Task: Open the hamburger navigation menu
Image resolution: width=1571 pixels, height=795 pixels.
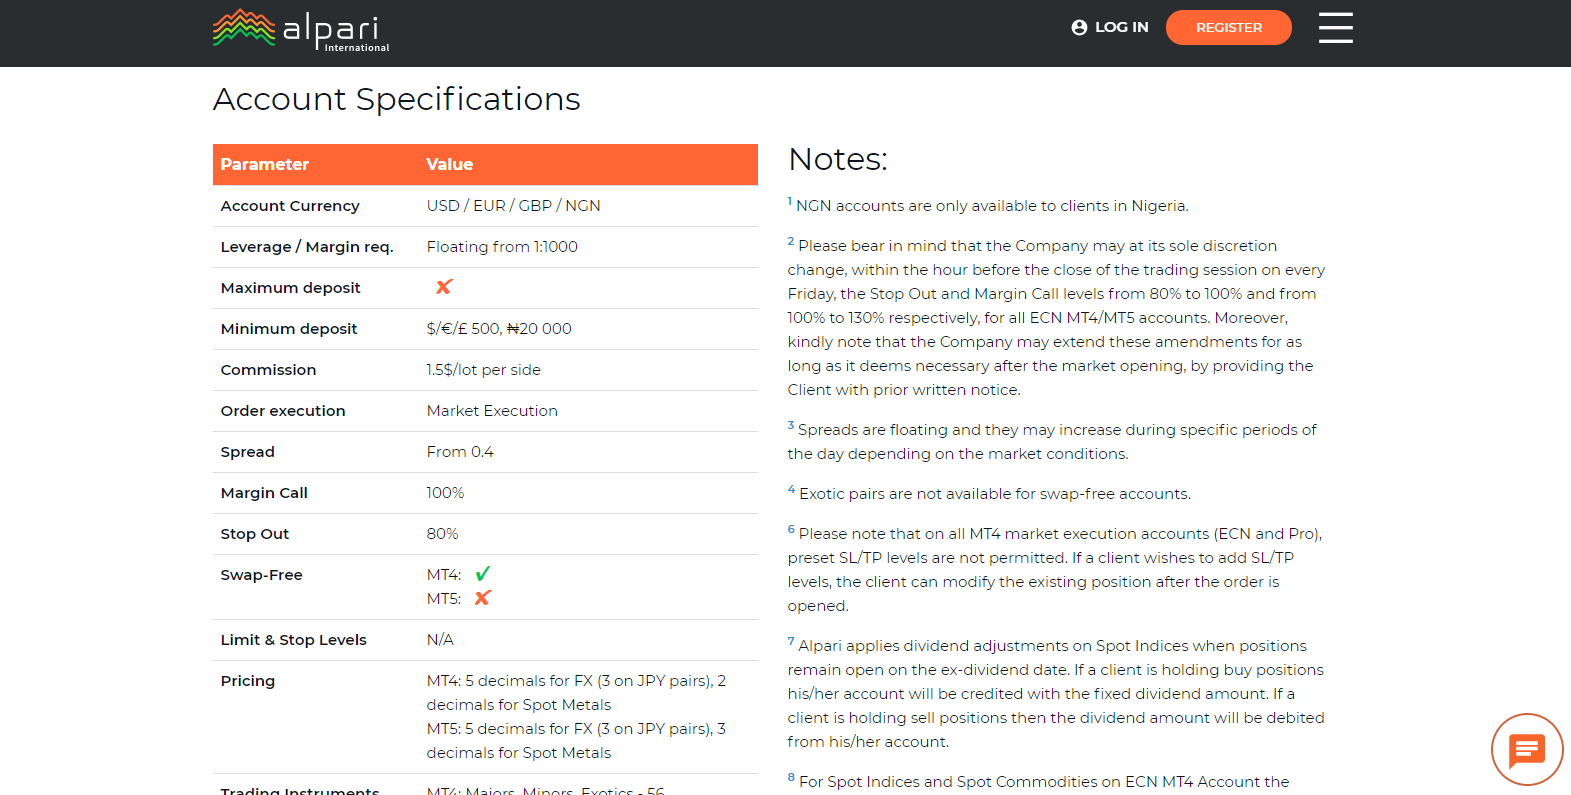Action: (x=1335, y=28)
